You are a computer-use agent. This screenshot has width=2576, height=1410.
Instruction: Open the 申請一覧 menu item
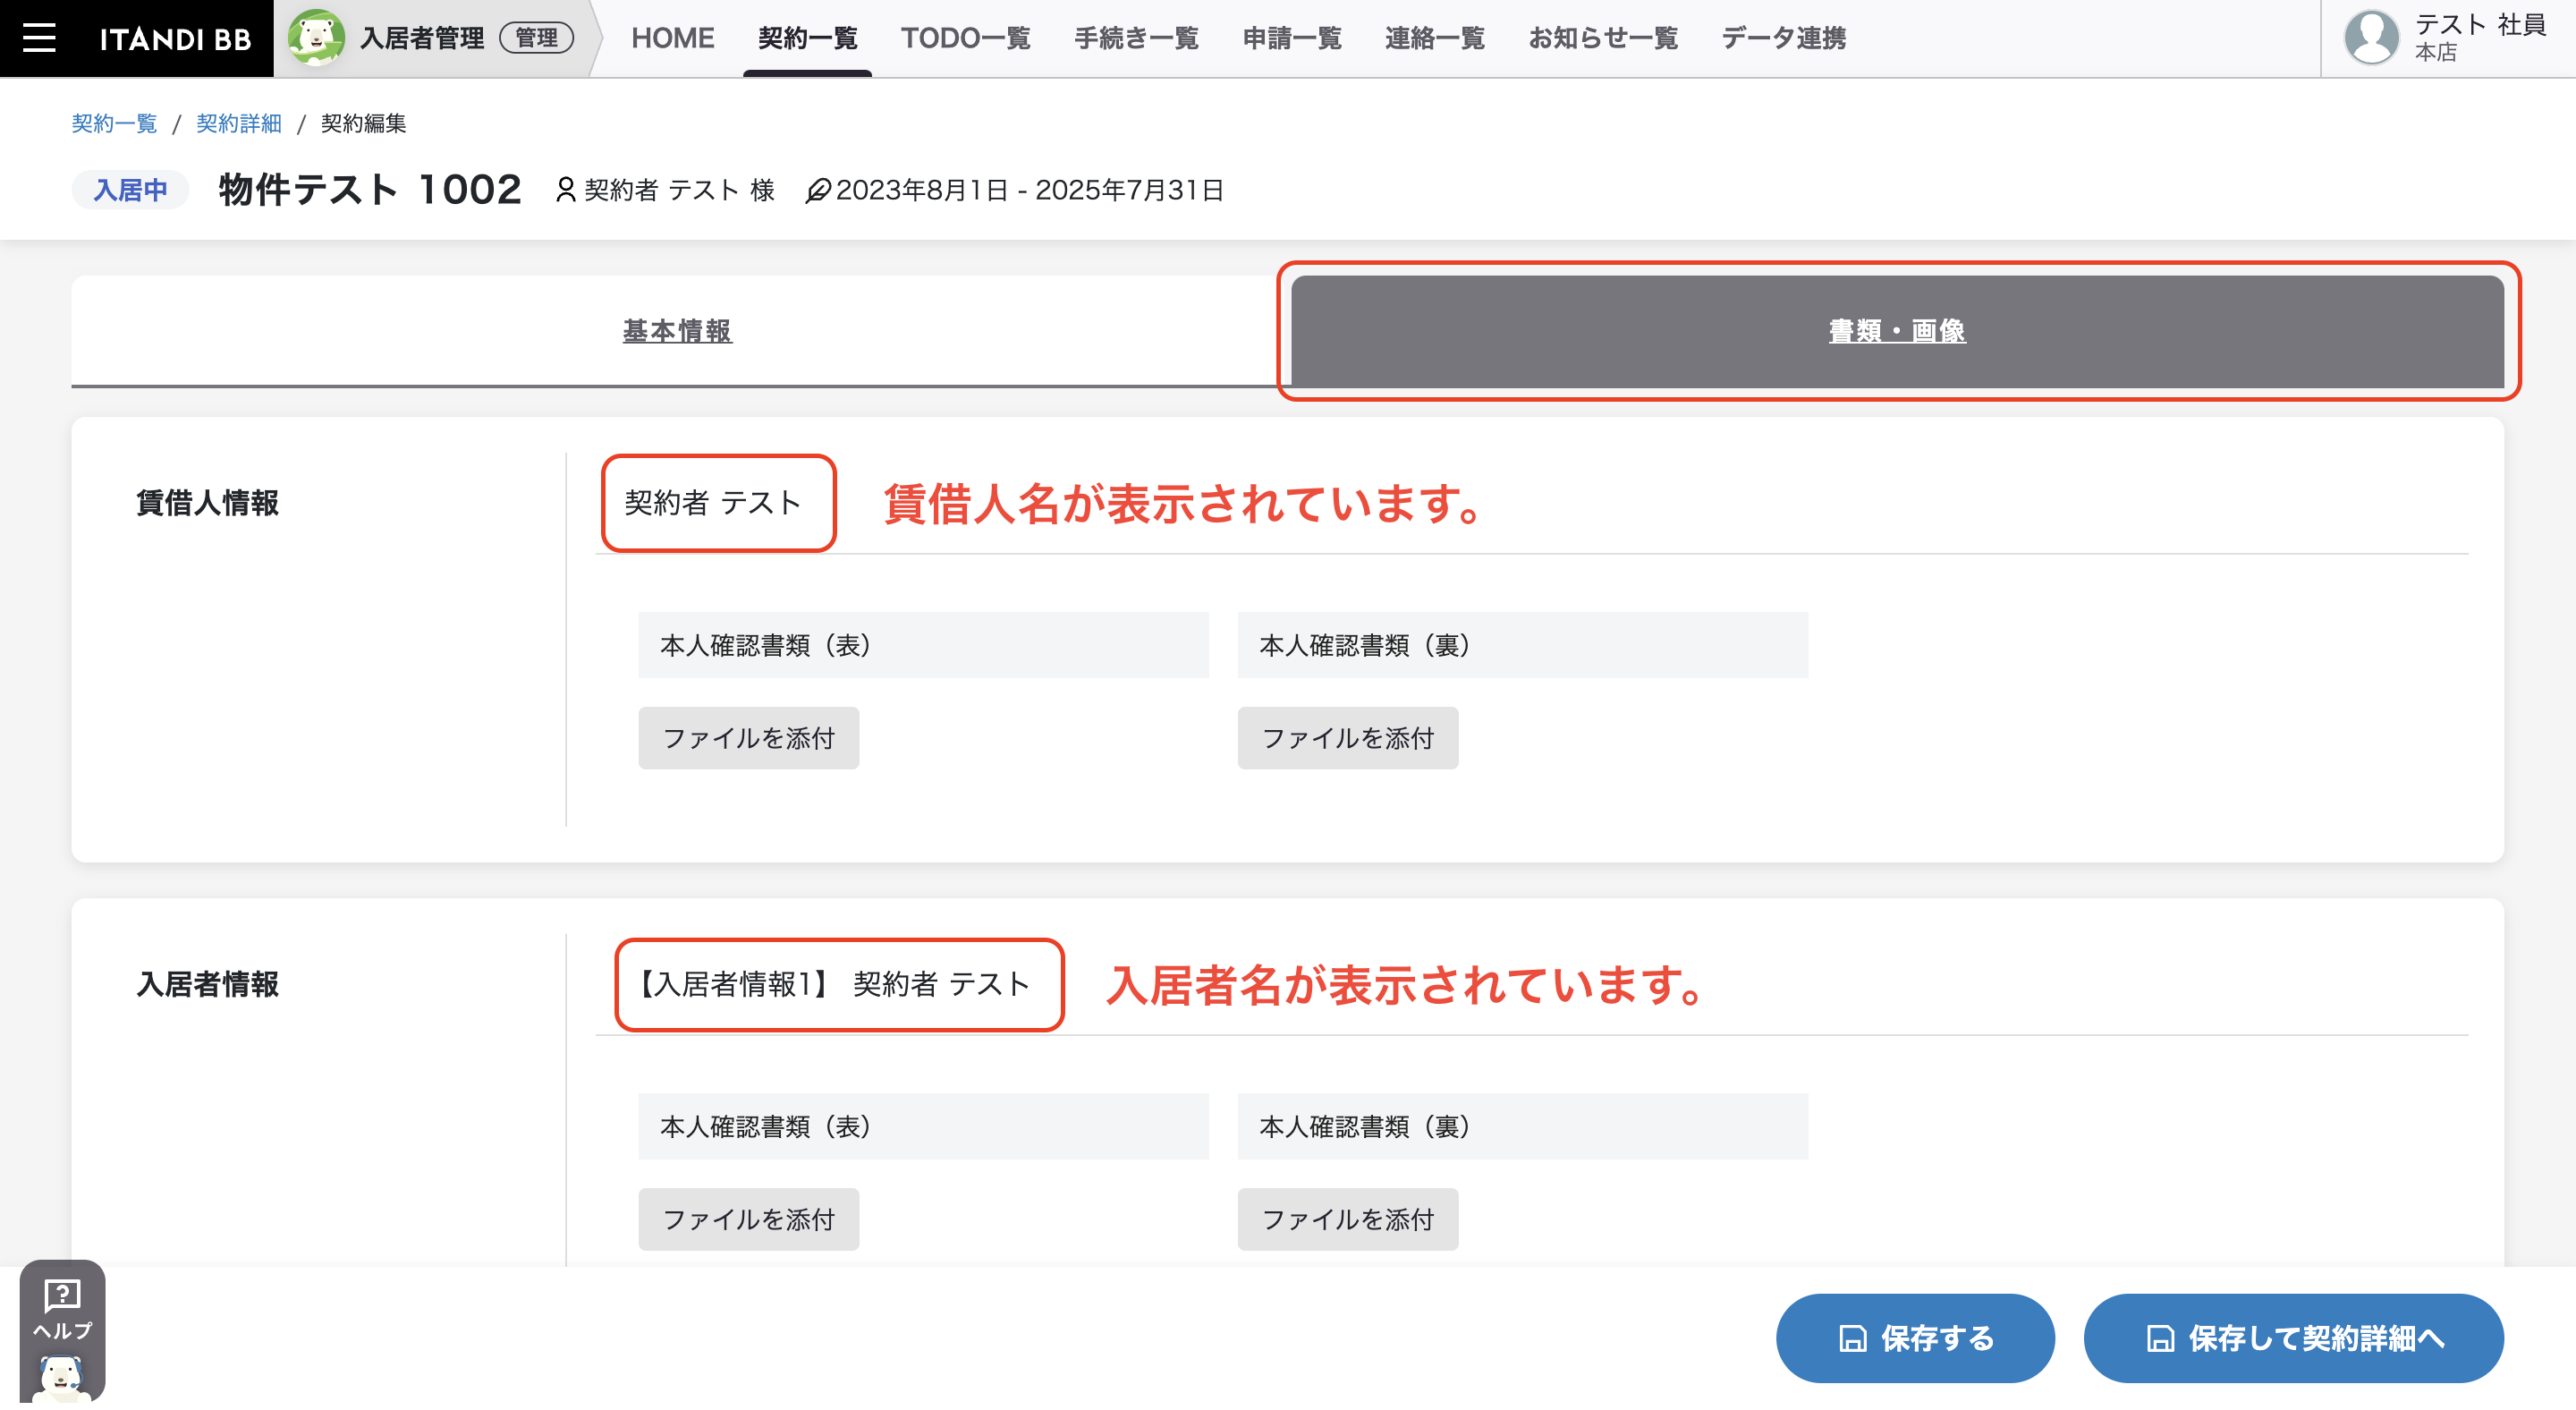click(1292, 38)
